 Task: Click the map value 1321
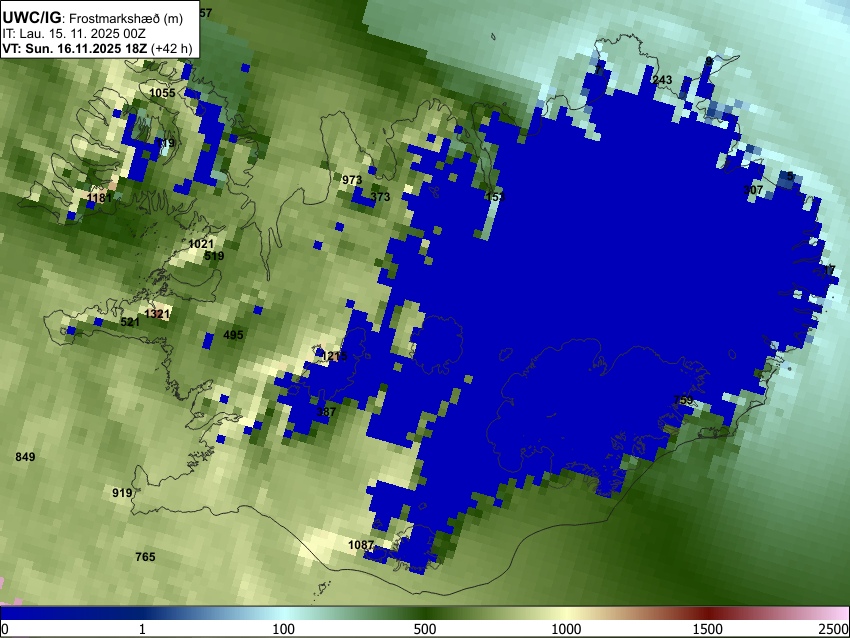point(157,314)
